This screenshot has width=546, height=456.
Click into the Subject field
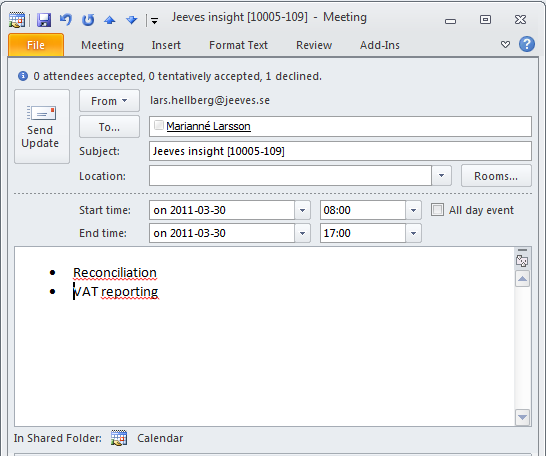[x=340, y=151]
